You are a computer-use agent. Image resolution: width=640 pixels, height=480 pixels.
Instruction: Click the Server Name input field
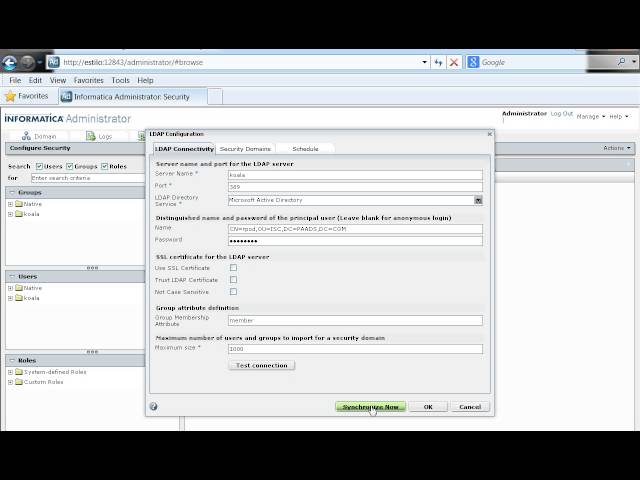355,175
